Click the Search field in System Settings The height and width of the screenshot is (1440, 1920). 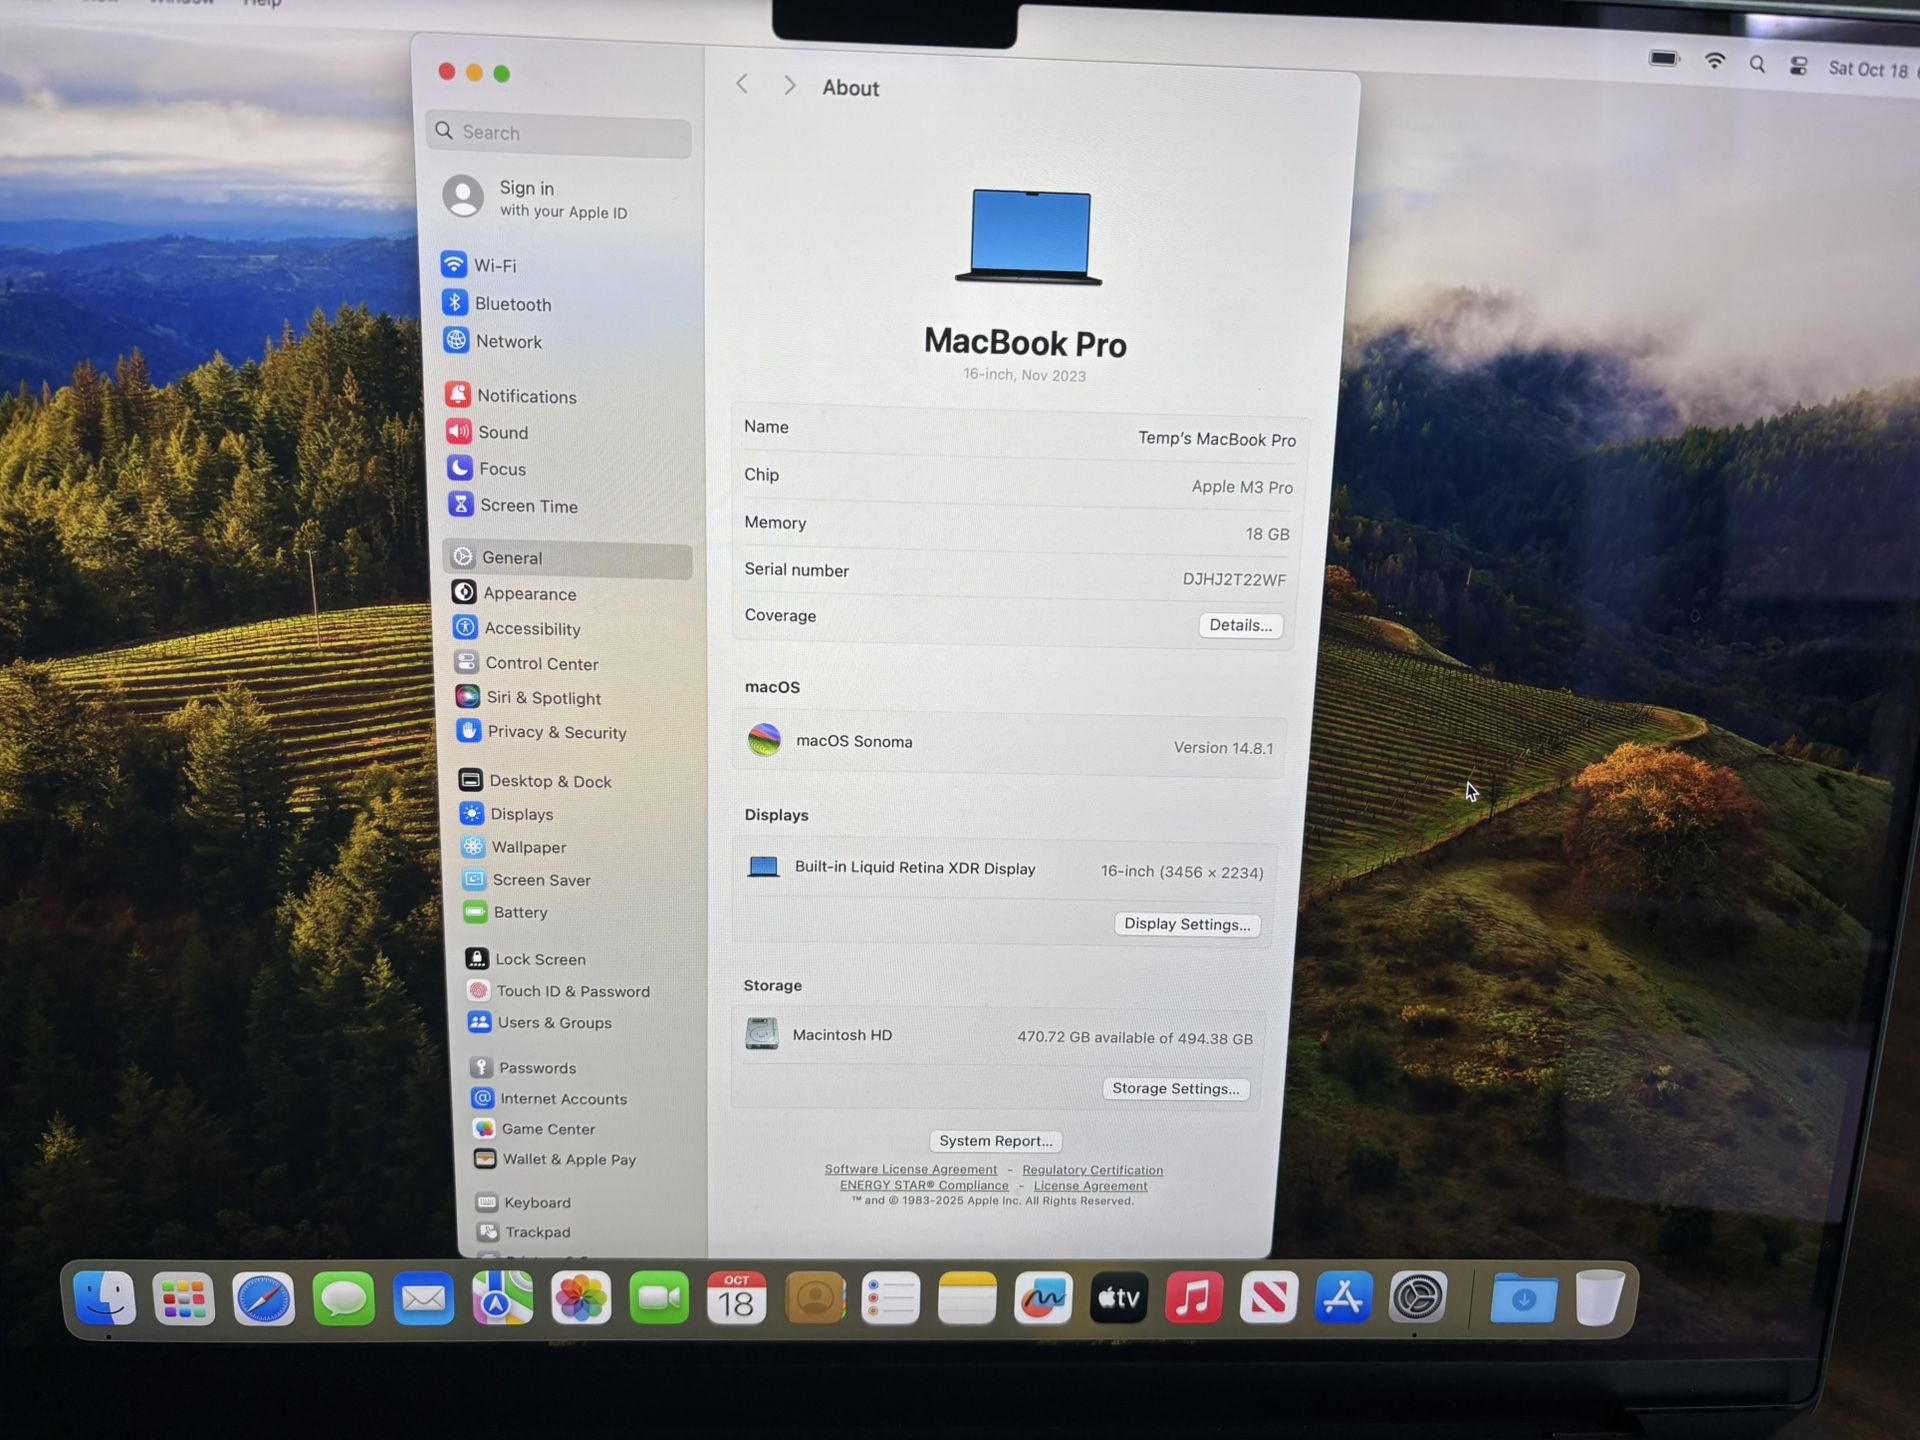pos(558,132)
